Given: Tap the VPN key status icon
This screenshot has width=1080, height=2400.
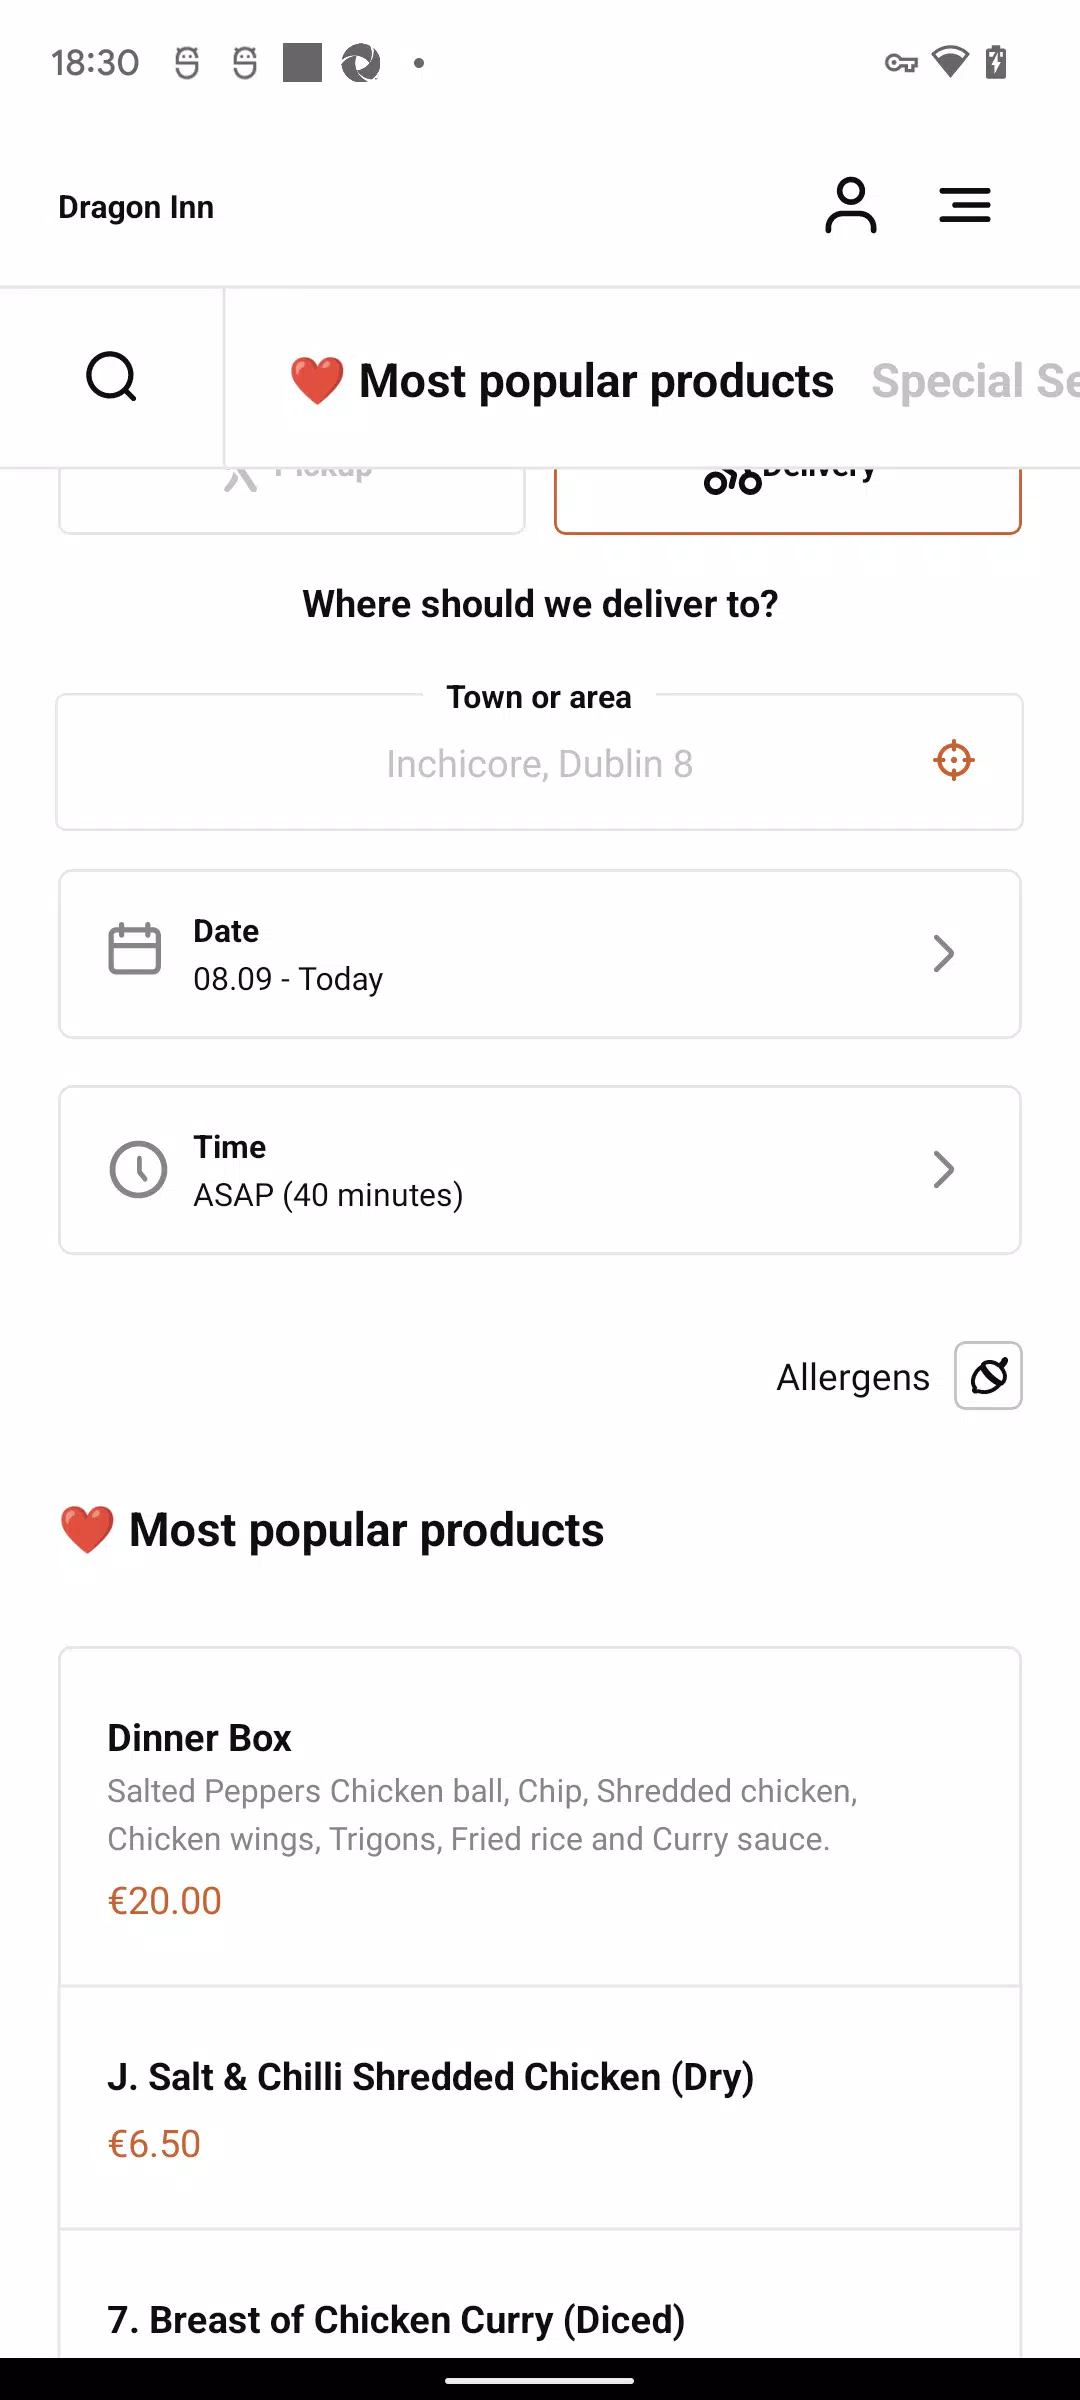Looking at the screenshot, I should coord(901,63).
